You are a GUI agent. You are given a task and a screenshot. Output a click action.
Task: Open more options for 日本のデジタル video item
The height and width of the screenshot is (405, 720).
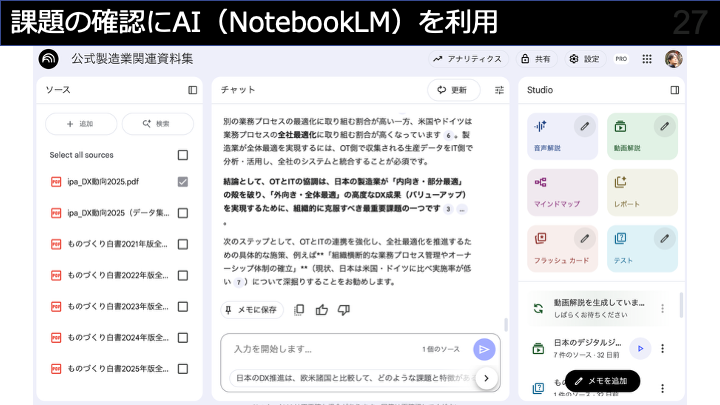point(662,348)
